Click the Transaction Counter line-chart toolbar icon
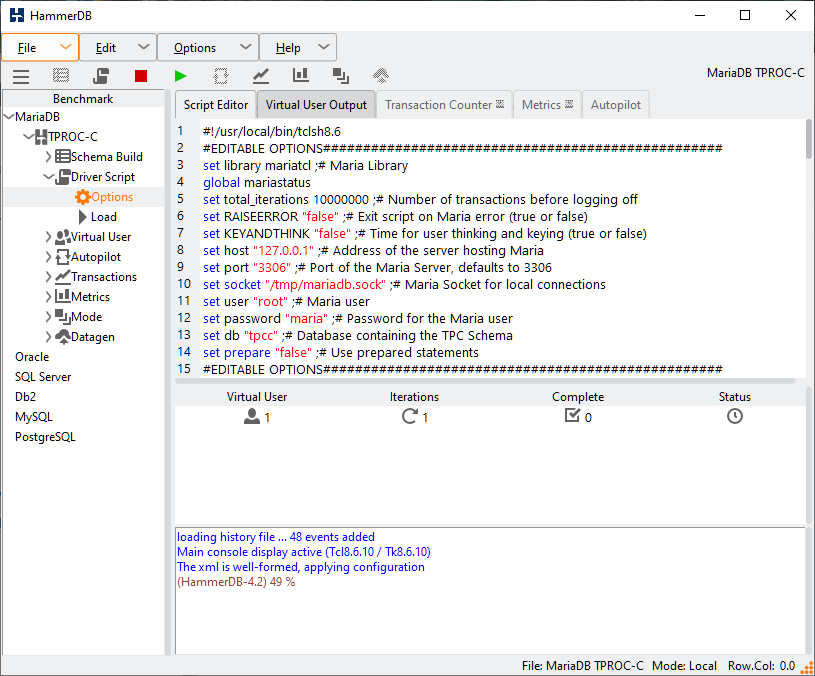The height and width of the screenshot is (676, 815). (261, 76)
